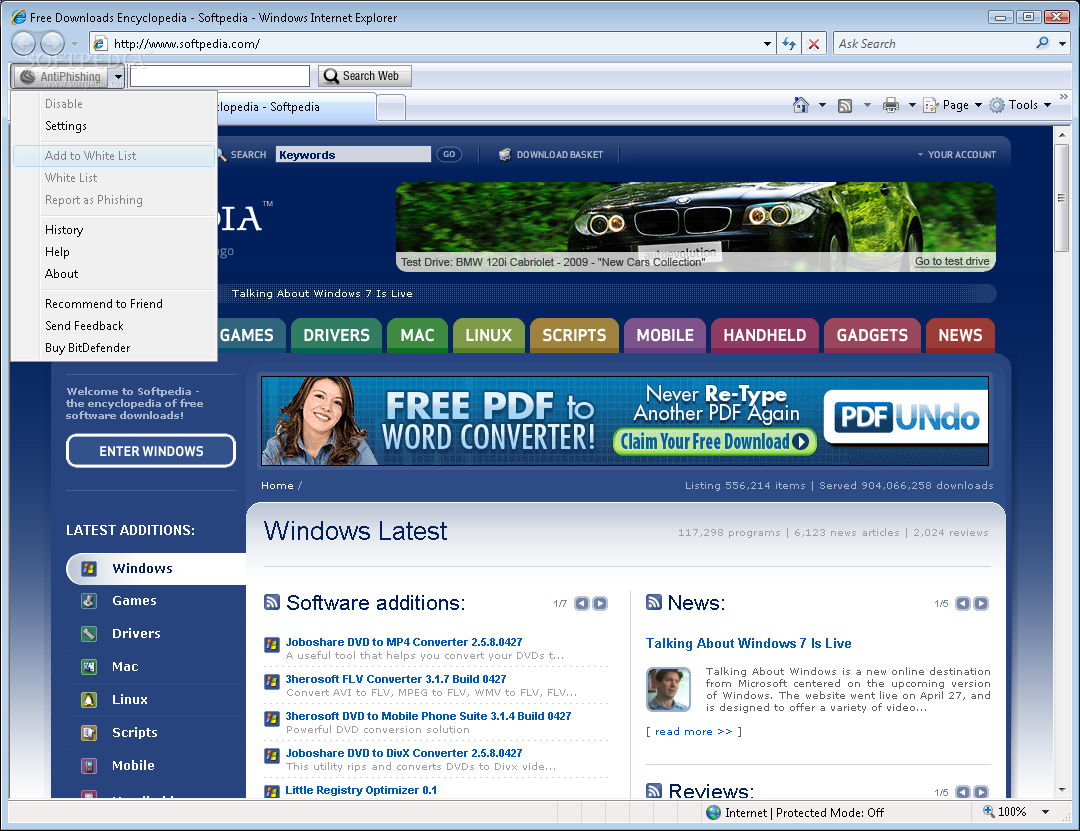Click the red Stop loading icon
Viewport: 1080px width, 831px height.
point(813,44)
